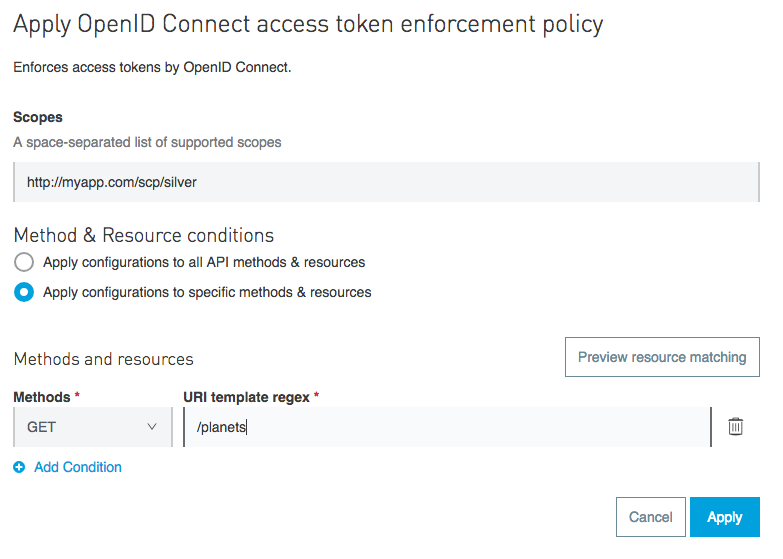Click label 'Apply configurations to specific methods'
The image size is (783, 559).
click(207, 293)
